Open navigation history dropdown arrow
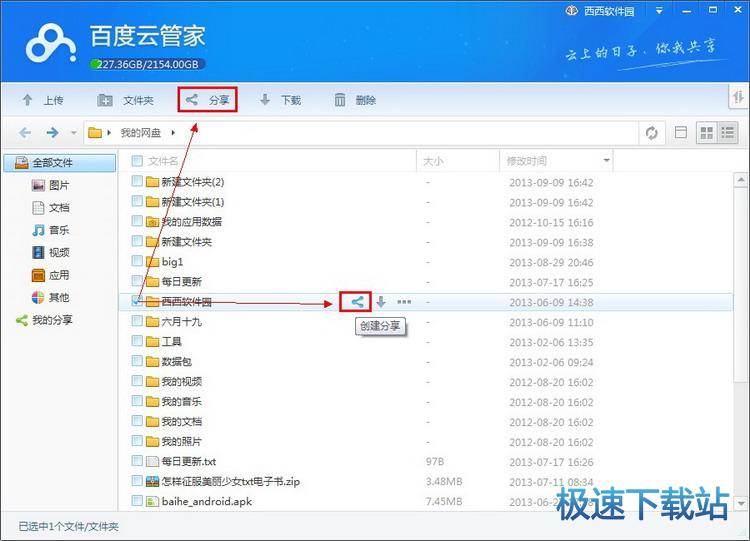Image resolution: width=750 pixels, height=541 pixels. 73,133
